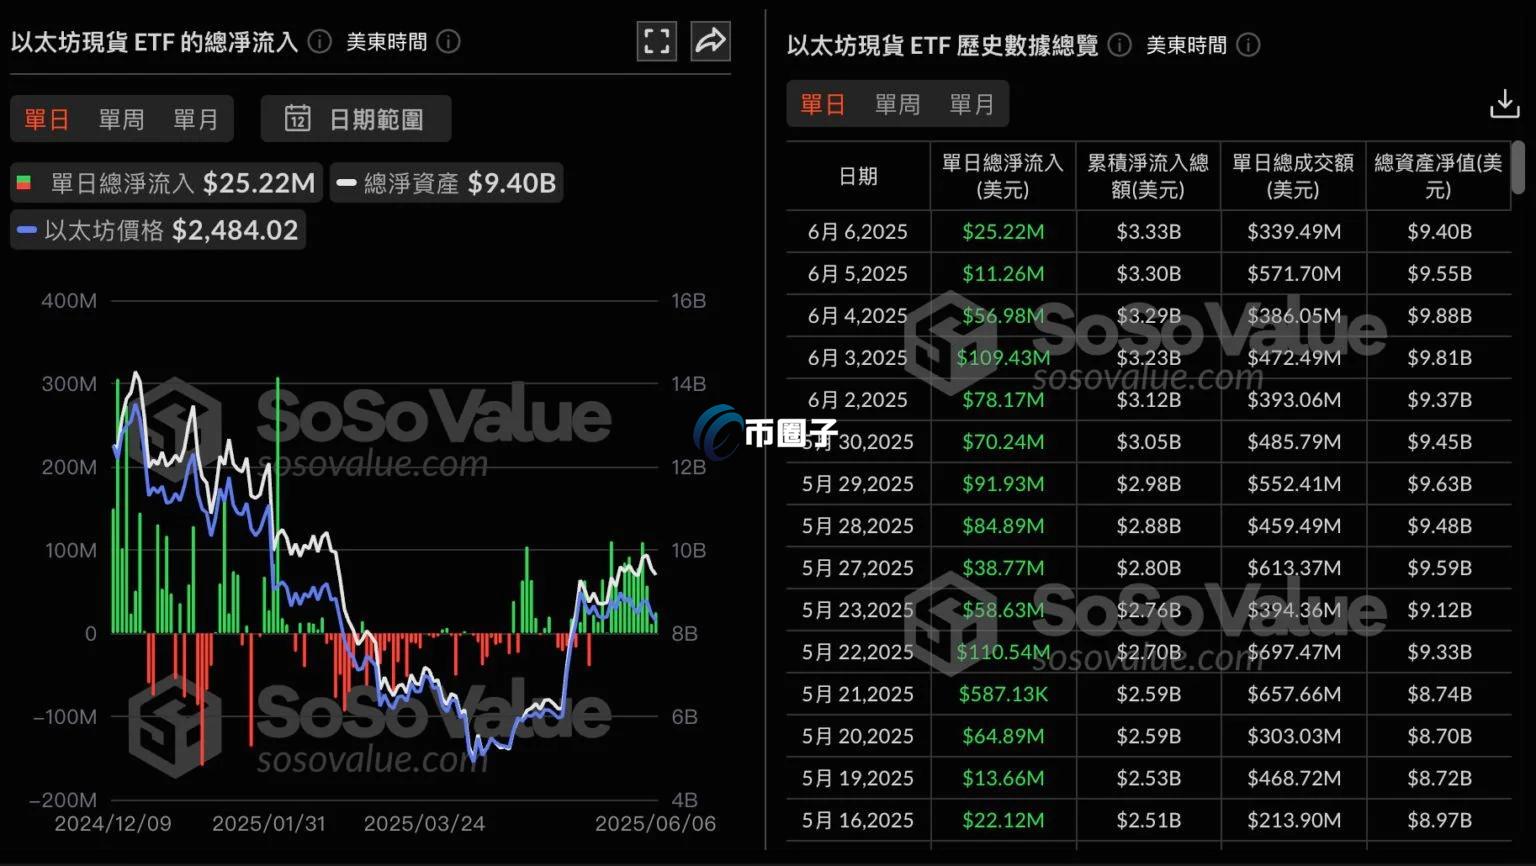This screenshot has width=1536, height=866.
Task: Click the share arrow icon above the chart
Action: [x=710, y=41]
